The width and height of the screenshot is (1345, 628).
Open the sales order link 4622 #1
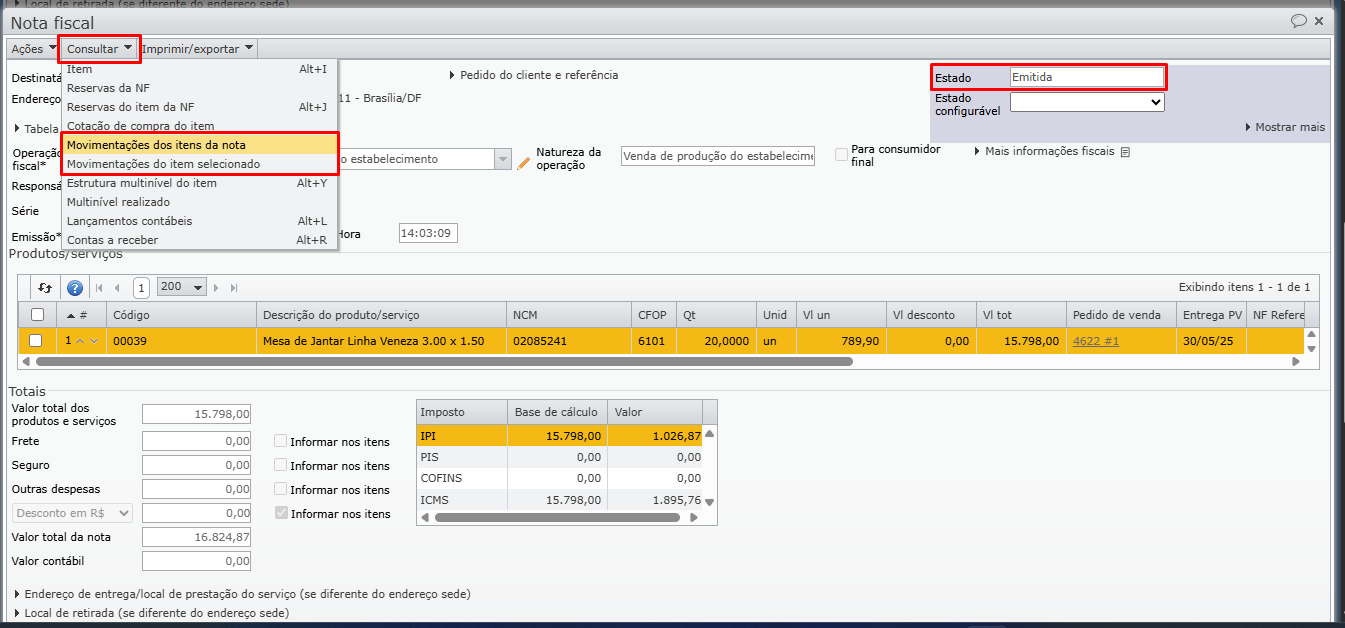pyautogui.click(x=1096, y=341)
